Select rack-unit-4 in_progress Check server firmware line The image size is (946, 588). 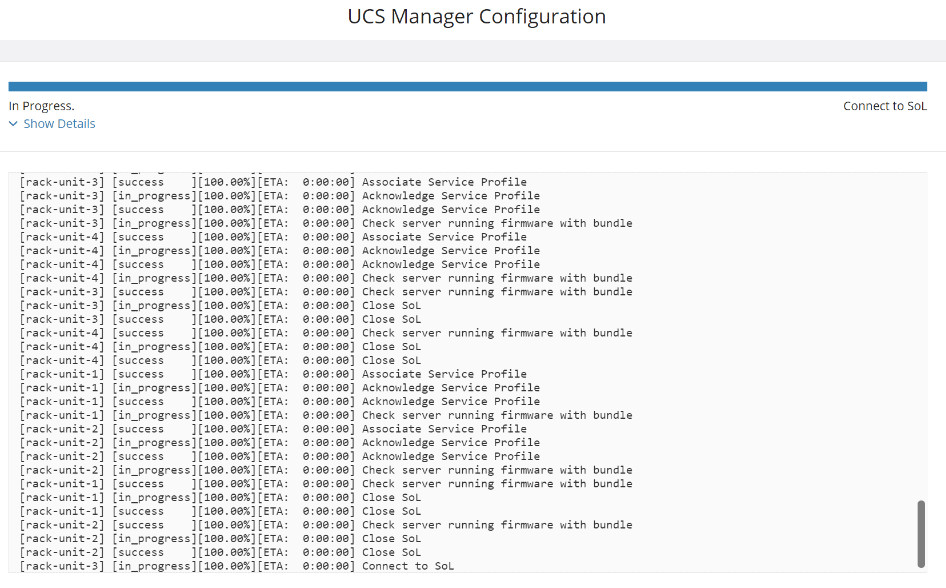coord(326,278)
